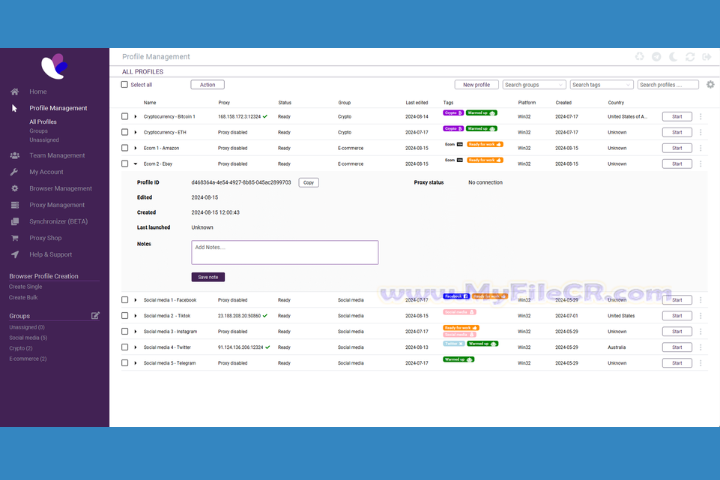Click the recycle icon in top bar

click(x=639, y=56)
